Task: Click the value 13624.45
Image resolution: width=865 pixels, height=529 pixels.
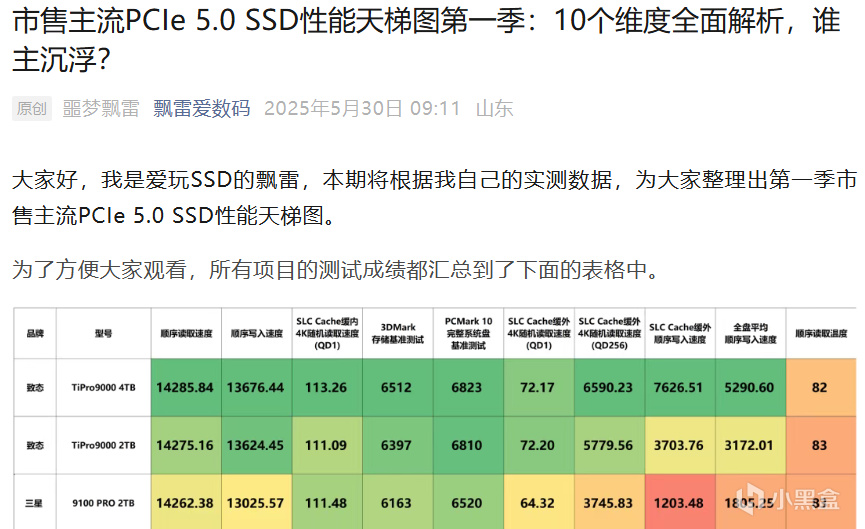Action: [x=255, y=445]
